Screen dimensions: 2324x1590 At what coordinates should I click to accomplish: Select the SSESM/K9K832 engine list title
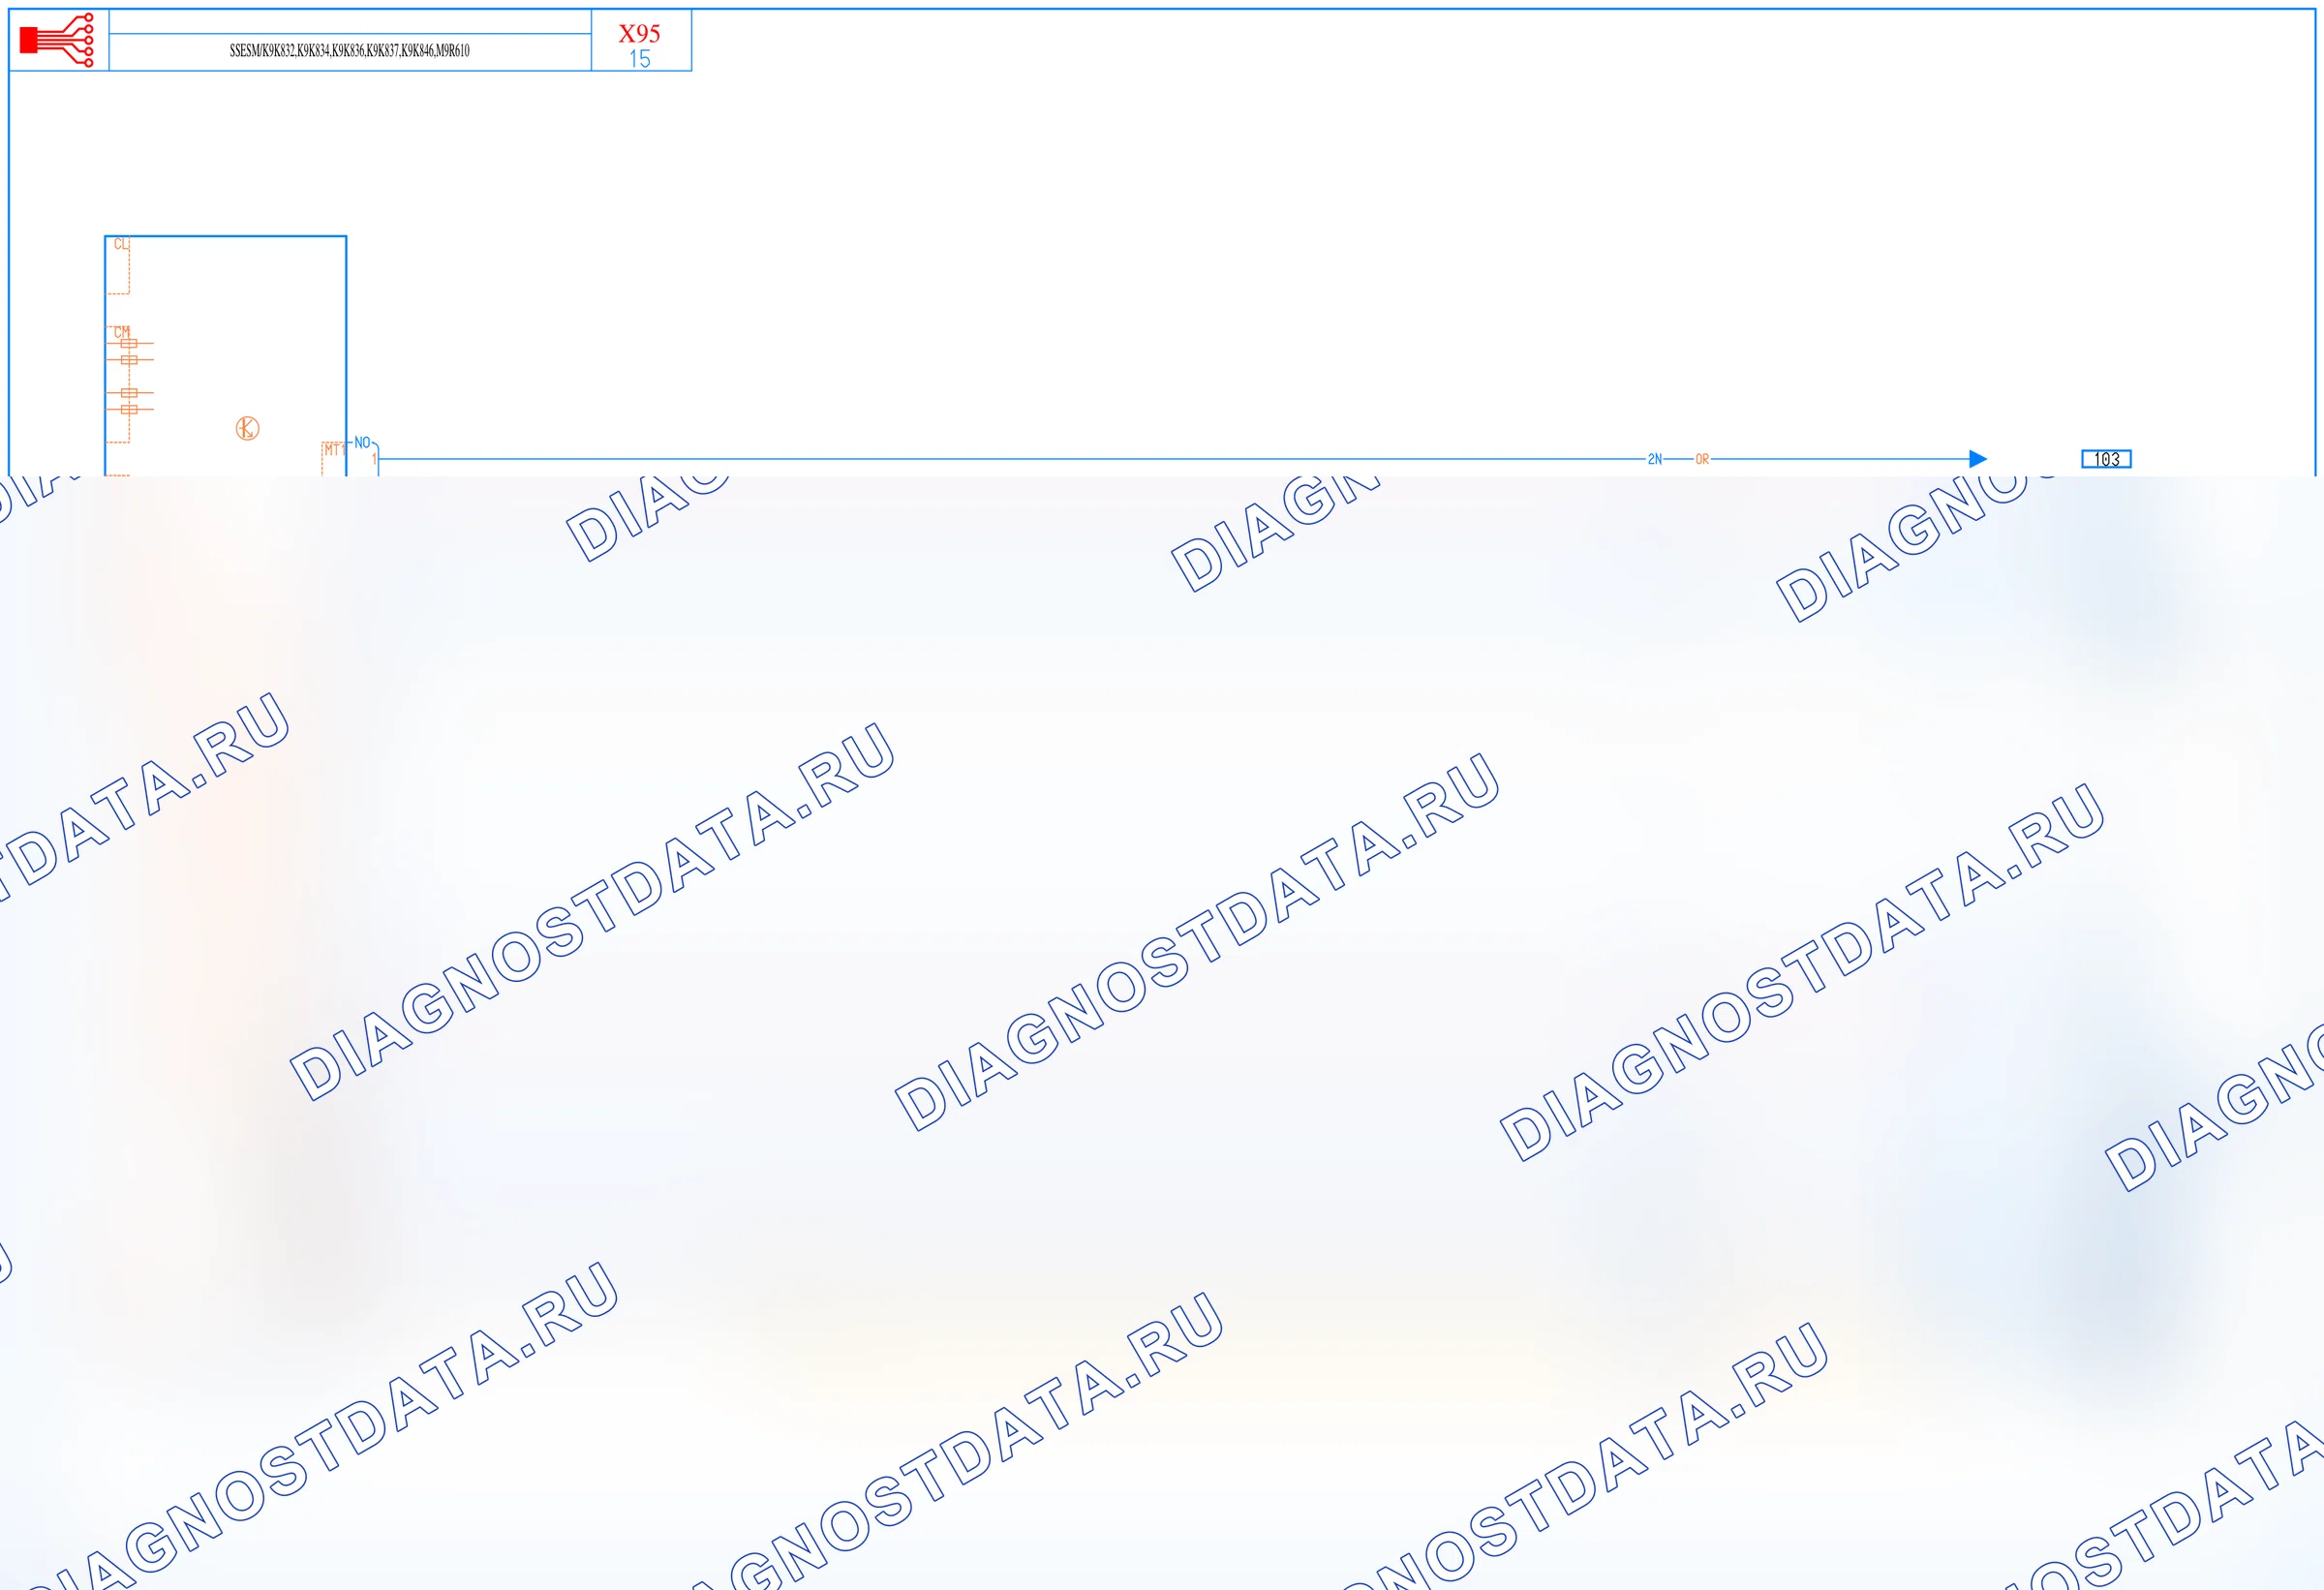(x=349, y=51)
